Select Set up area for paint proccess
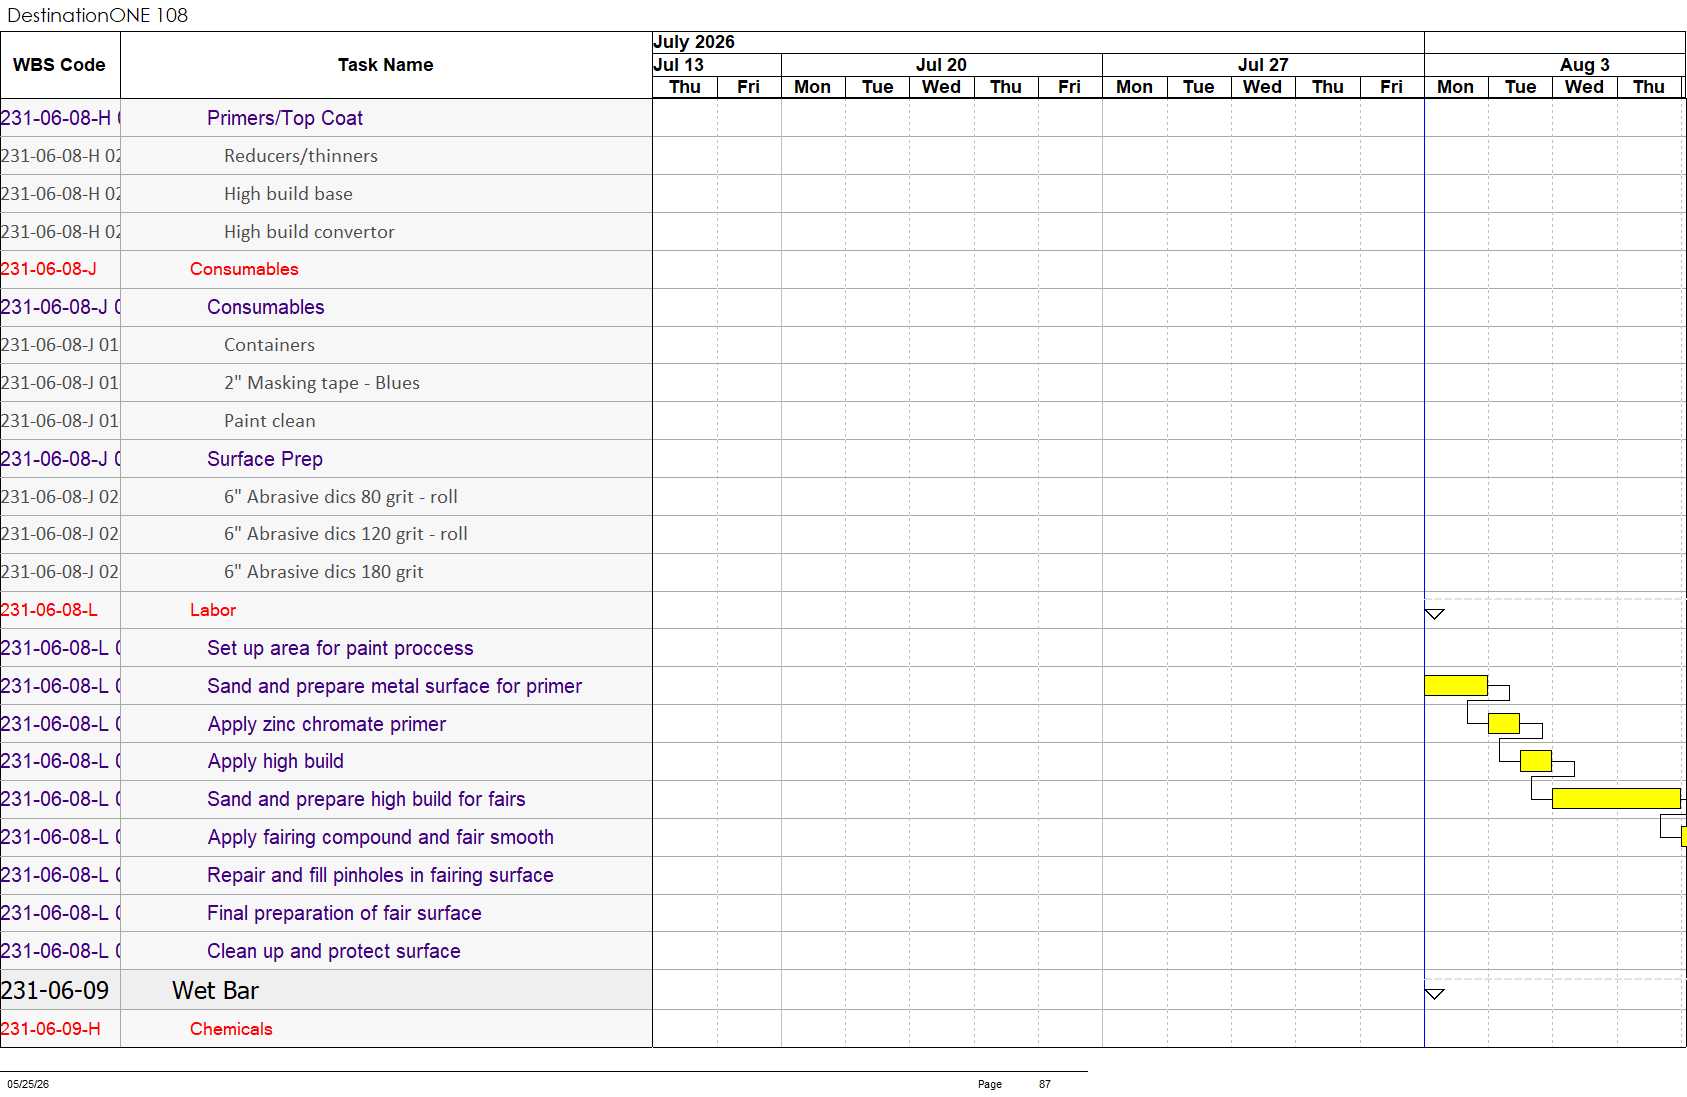The image size is (1687, 1097). [326, 648]
